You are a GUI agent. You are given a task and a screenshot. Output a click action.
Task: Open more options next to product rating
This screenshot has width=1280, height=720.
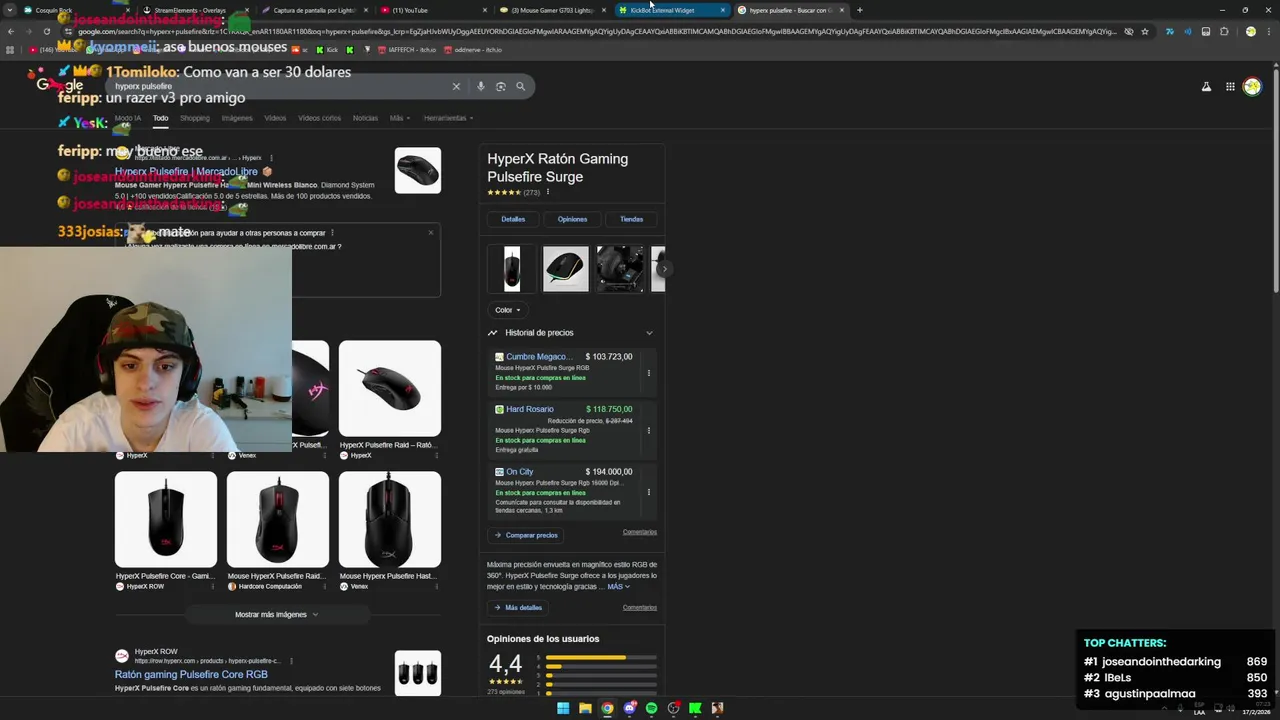point(547,192)
